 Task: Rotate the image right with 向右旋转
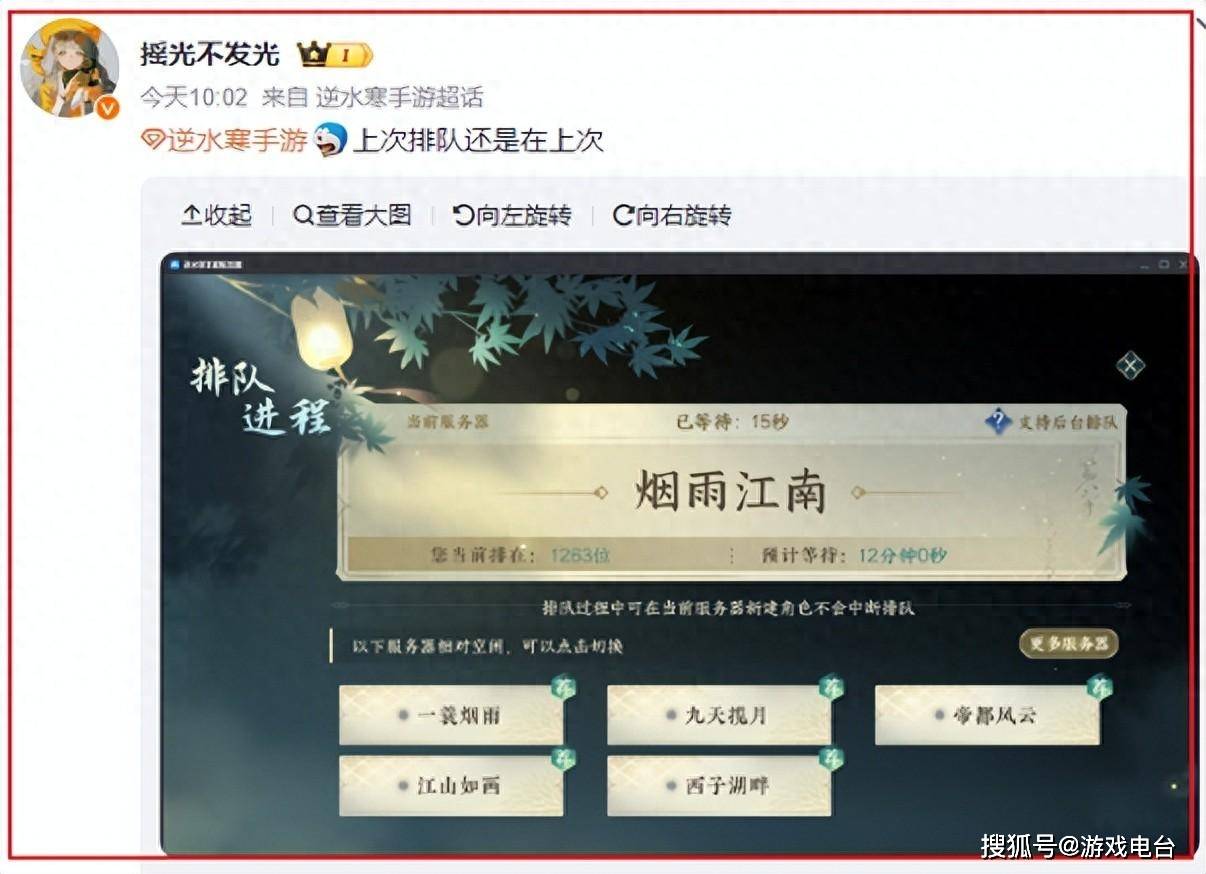click(672, 215)
